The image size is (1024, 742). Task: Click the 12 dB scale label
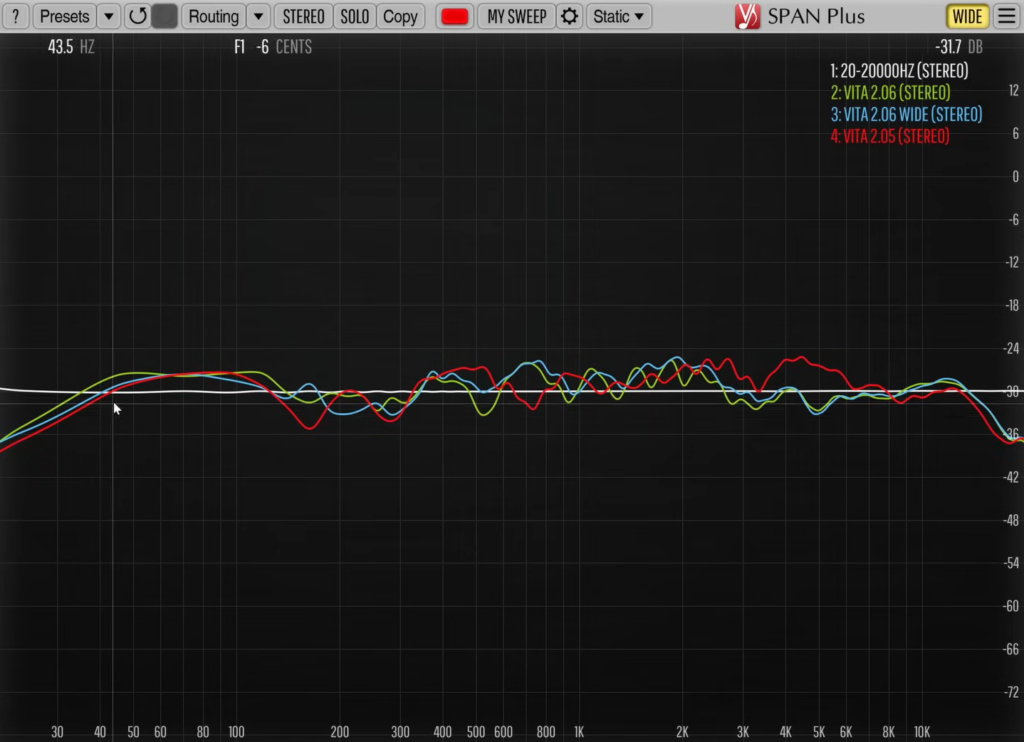1014,91
